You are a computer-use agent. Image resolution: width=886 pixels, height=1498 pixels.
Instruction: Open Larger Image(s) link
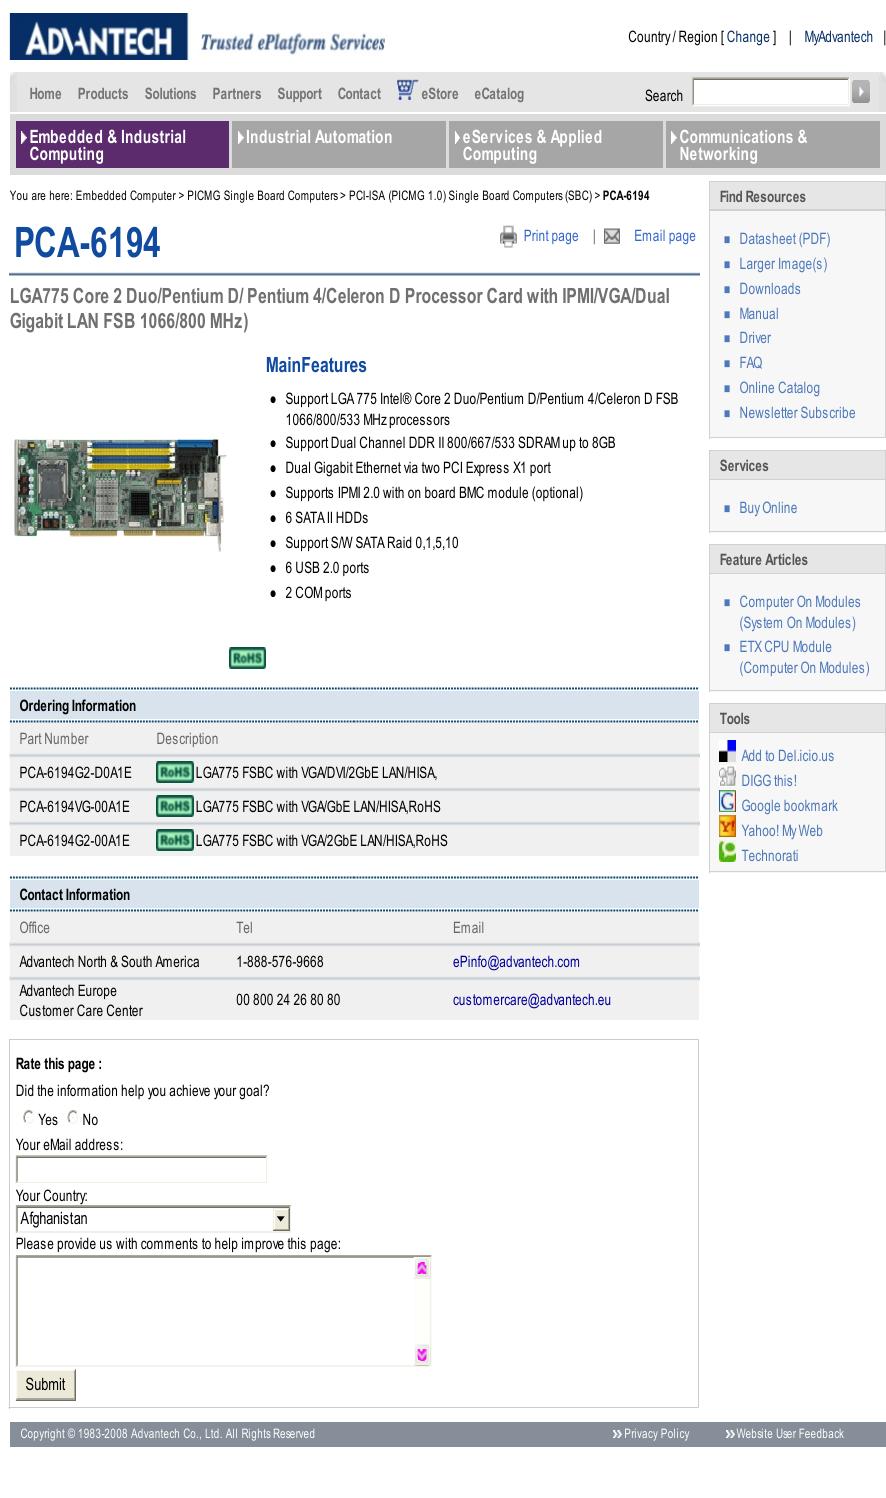click(783, 264)
